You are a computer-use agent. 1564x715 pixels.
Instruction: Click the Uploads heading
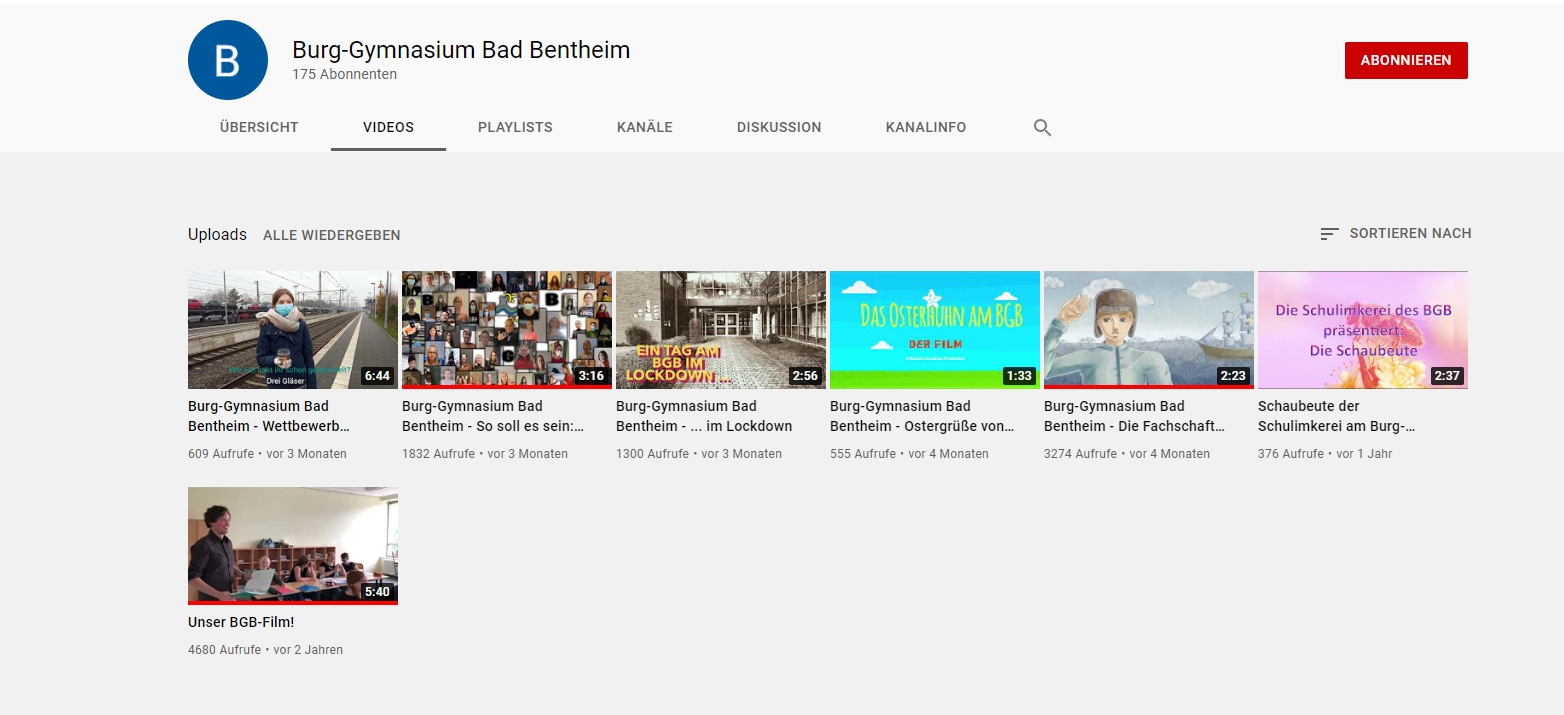(x=217, y=235)
